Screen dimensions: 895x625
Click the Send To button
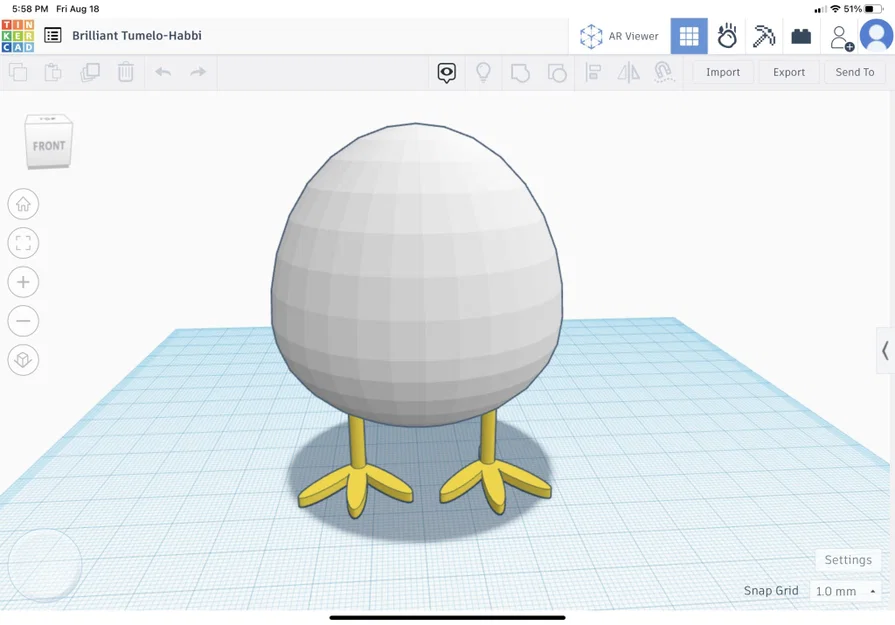pyautogui.click(x=854, y=72)
